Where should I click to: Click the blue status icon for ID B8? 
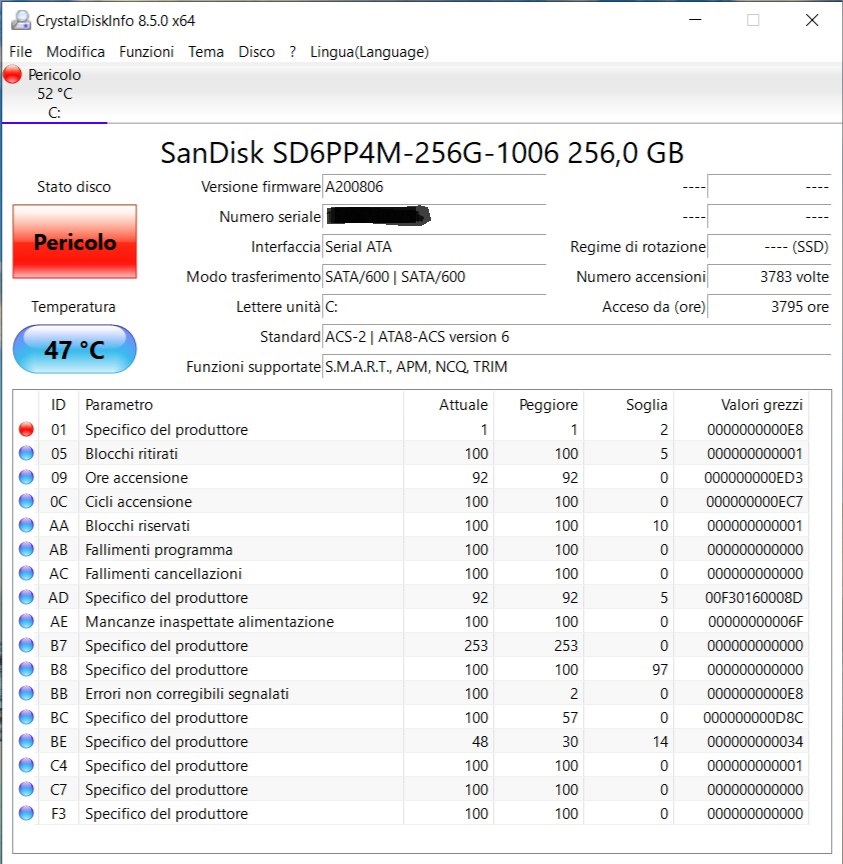click(x=26, y=669)
